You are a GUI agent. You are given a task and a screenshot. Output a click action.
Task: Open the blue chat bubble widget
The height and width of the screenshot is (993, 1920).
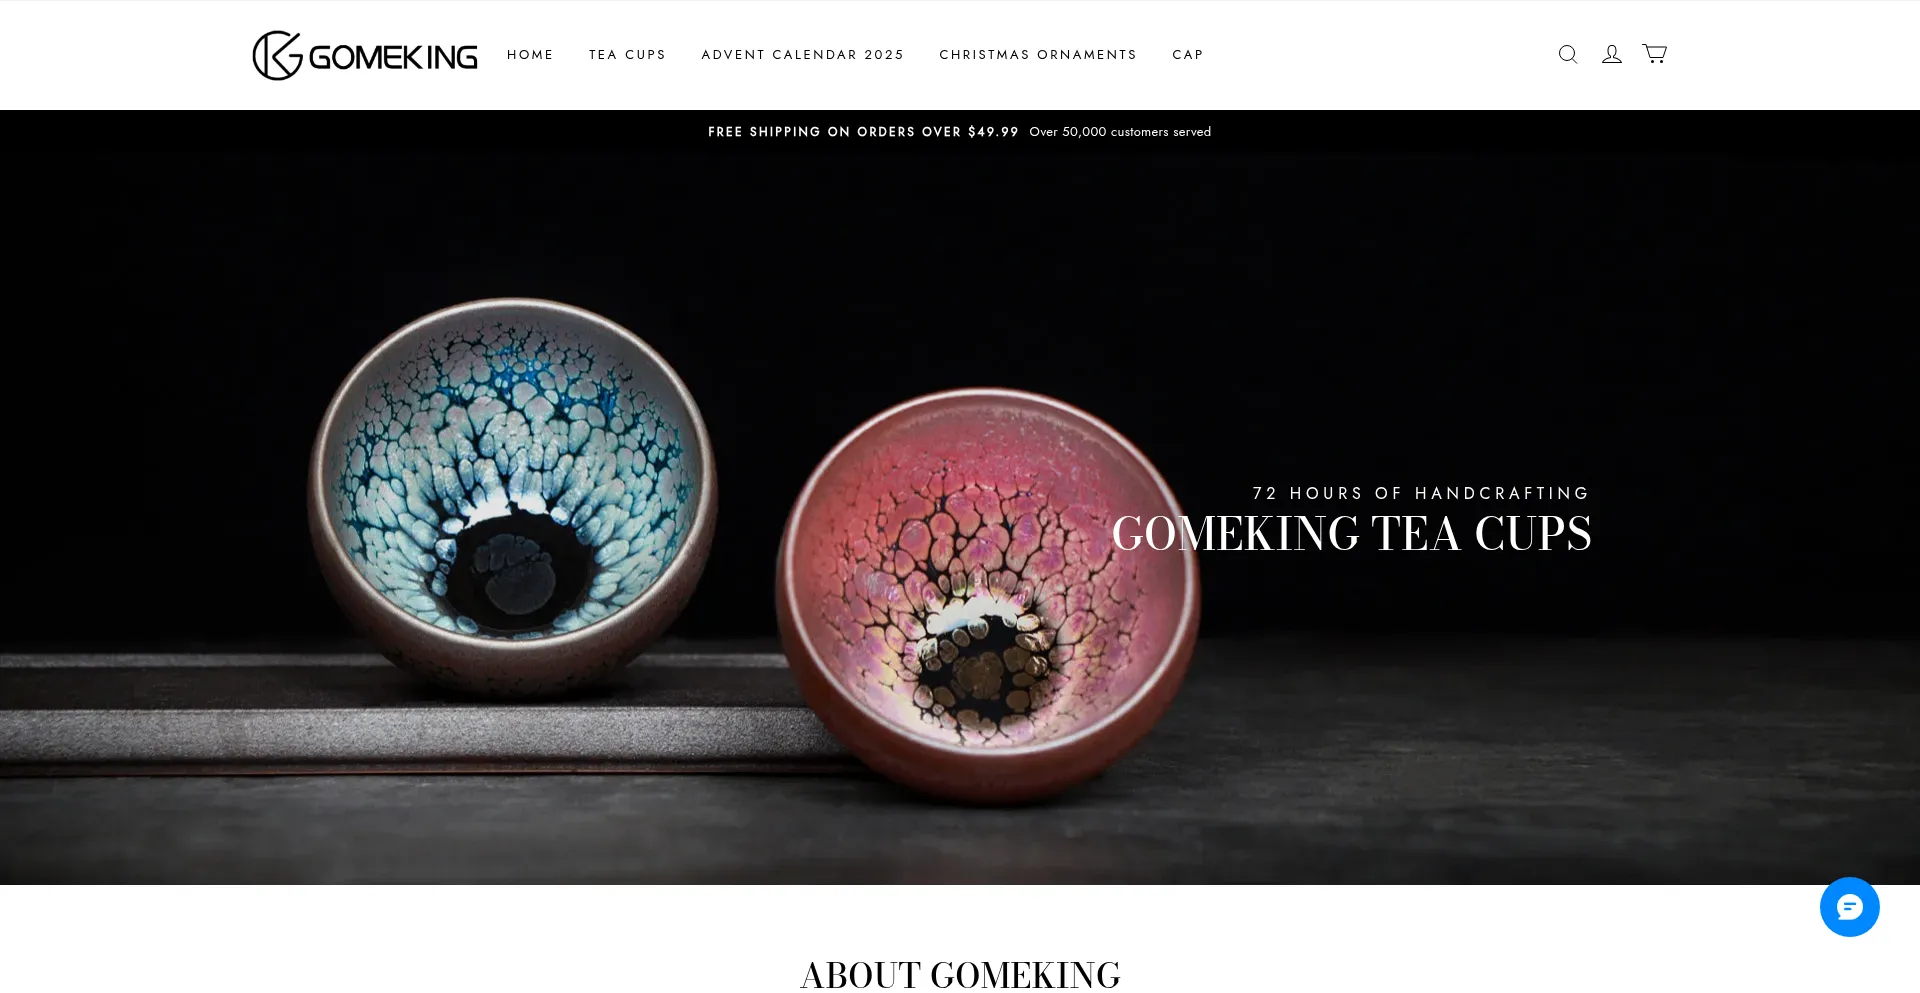coord(1849,907)
